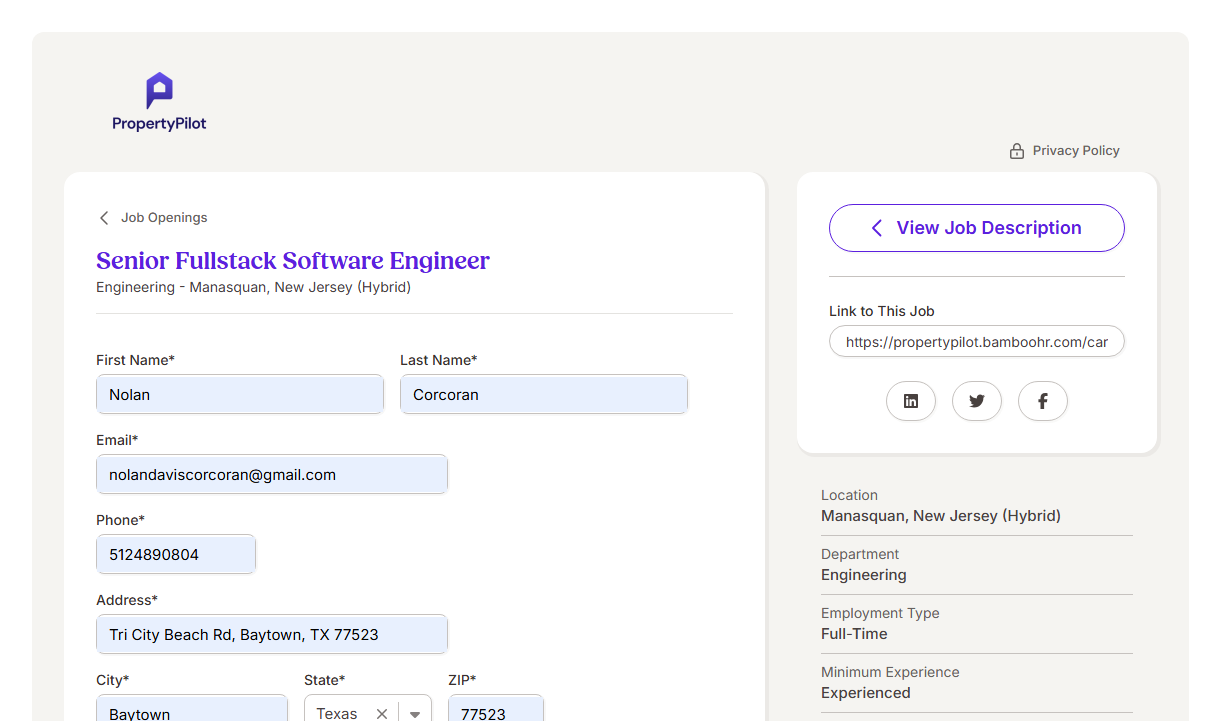Viewport: 1221px width, 721px height.
Task: Go back to Job Openings
Action: click(163, 218)
